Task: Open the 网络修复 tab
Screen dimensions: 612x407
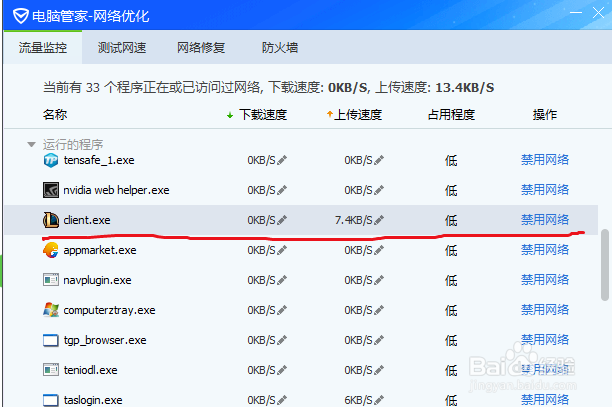Action: click(201, 48)
